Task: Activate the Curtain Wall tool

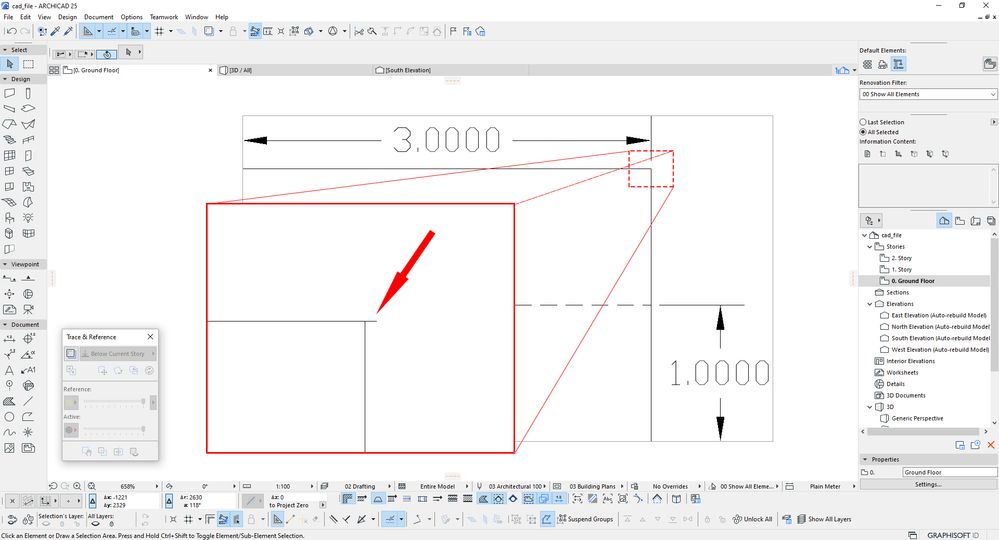Action: click(x=10, y=155)
